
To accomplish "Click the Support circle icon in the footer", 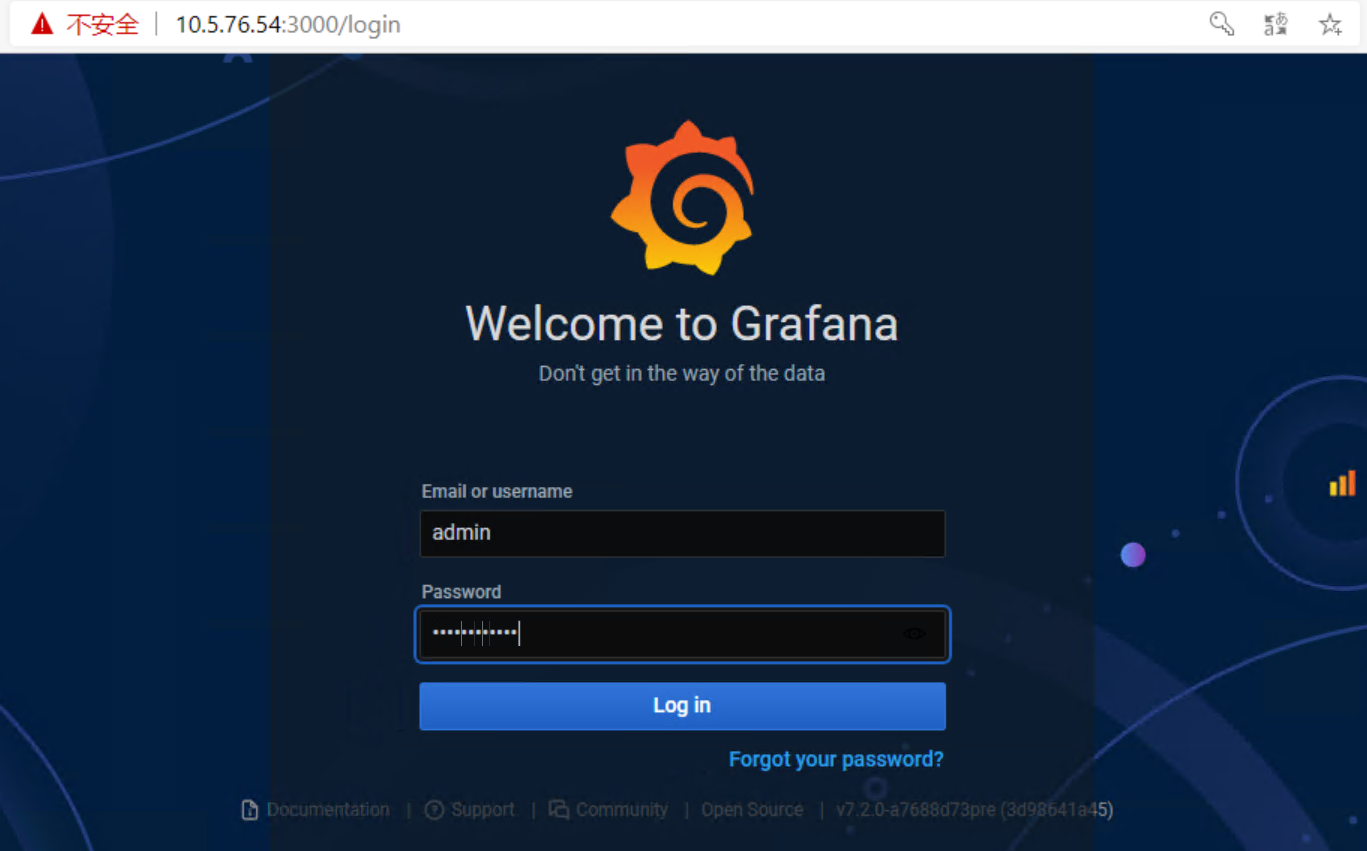I will 433,809.
